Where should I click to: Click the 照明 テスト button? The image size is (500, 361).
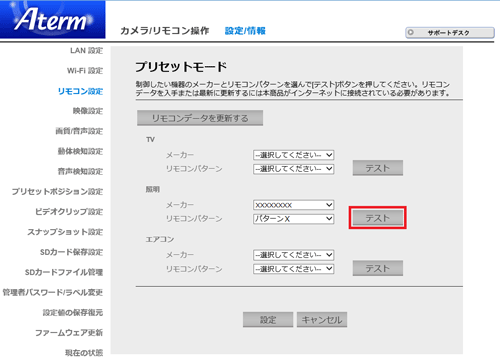[378, 218]
